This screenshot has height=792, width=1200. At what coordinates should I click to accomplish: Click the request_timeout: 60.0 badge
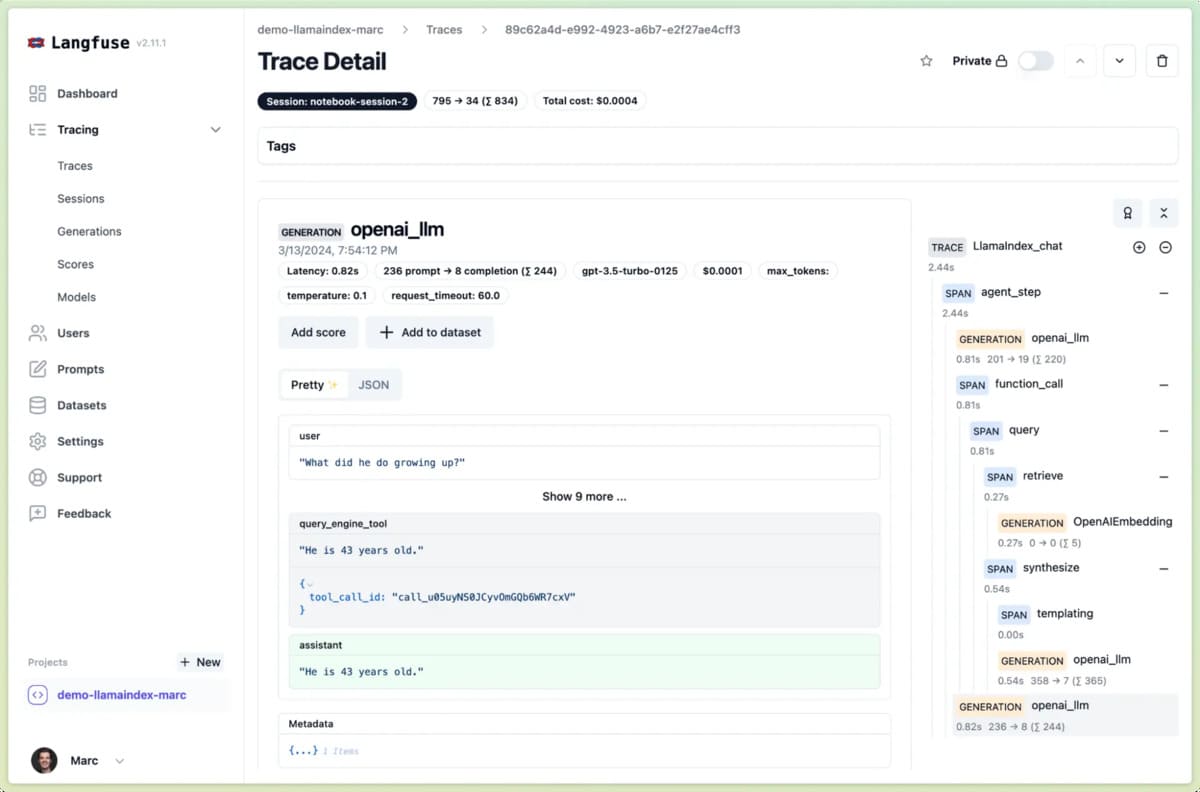[445, 296]
